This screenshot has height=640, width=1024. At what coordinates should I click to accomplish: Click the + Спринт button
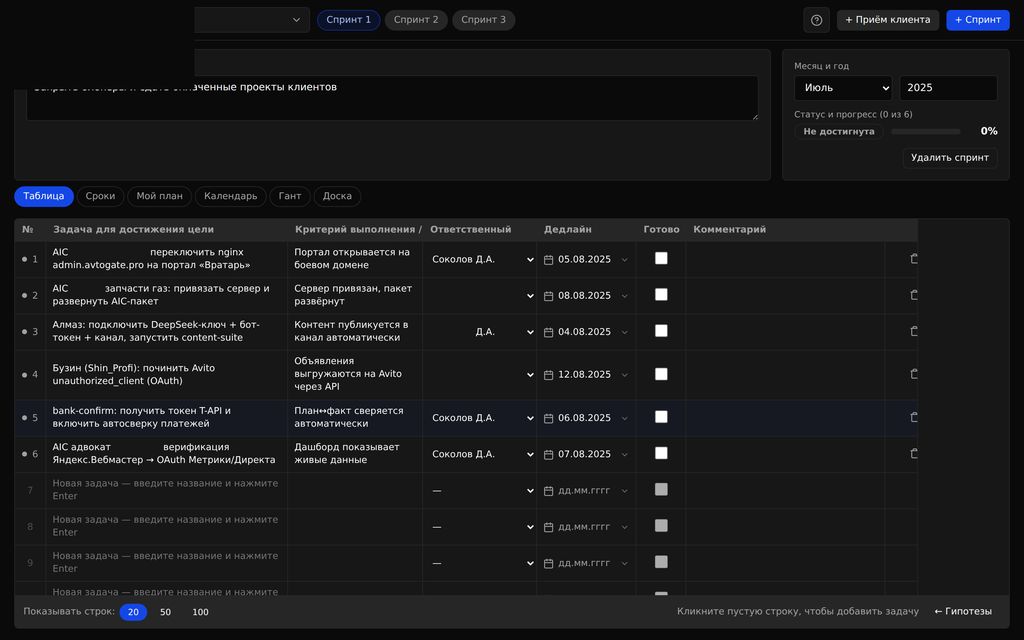pos(978,20)
